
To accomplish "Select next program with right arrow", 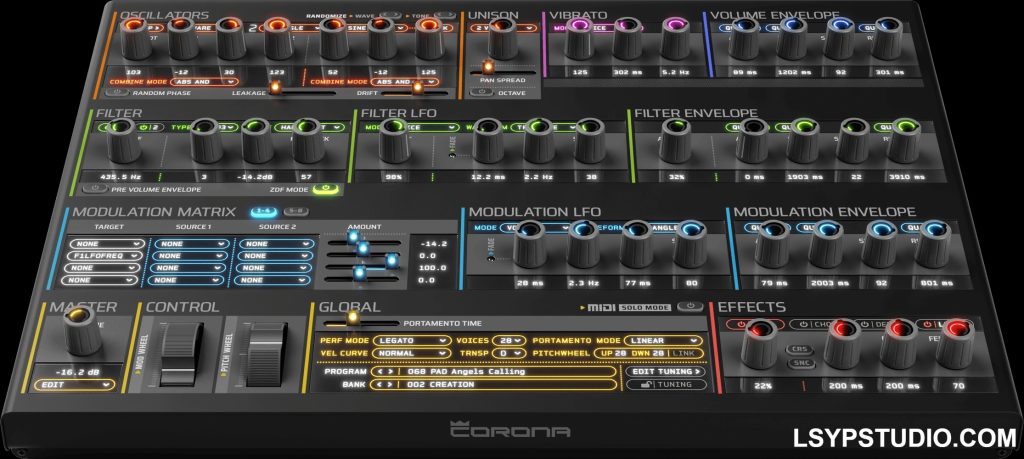I will point(389,372).
